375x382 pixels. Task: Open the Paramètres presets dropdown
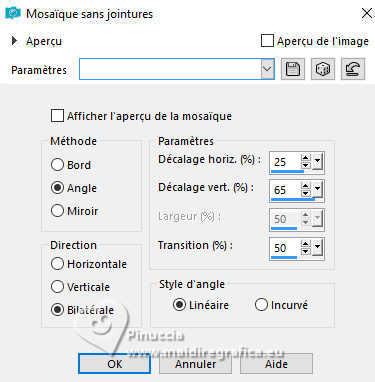coord(267,69)
